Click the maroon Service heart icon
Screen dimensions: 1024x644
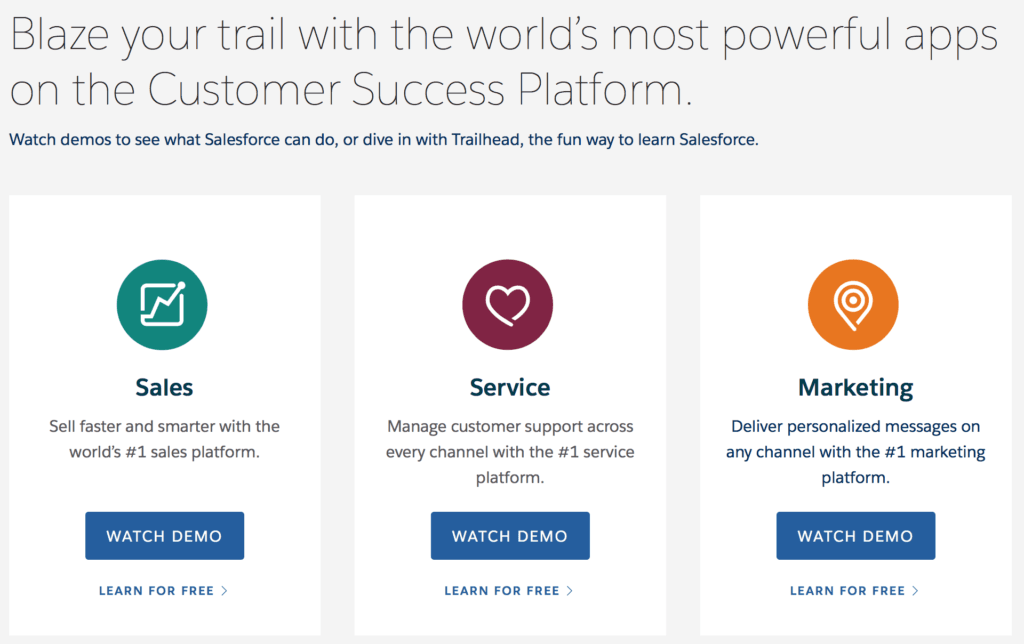click(x=507, y=304)
